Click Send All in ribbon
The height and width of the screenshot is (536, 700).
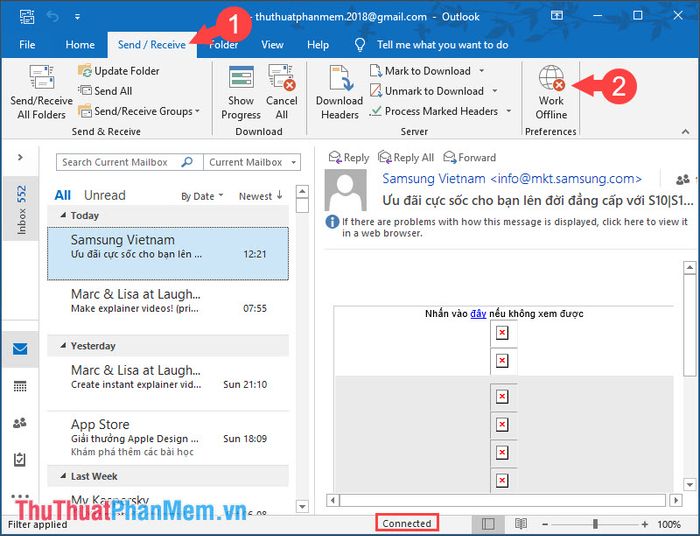(106, 91)
